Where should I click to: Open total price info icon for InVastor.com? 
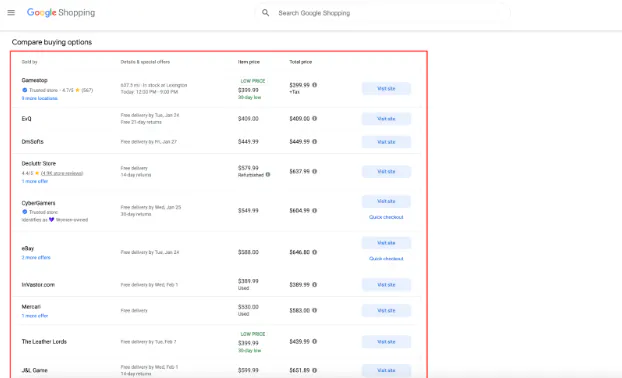point(315,285)
